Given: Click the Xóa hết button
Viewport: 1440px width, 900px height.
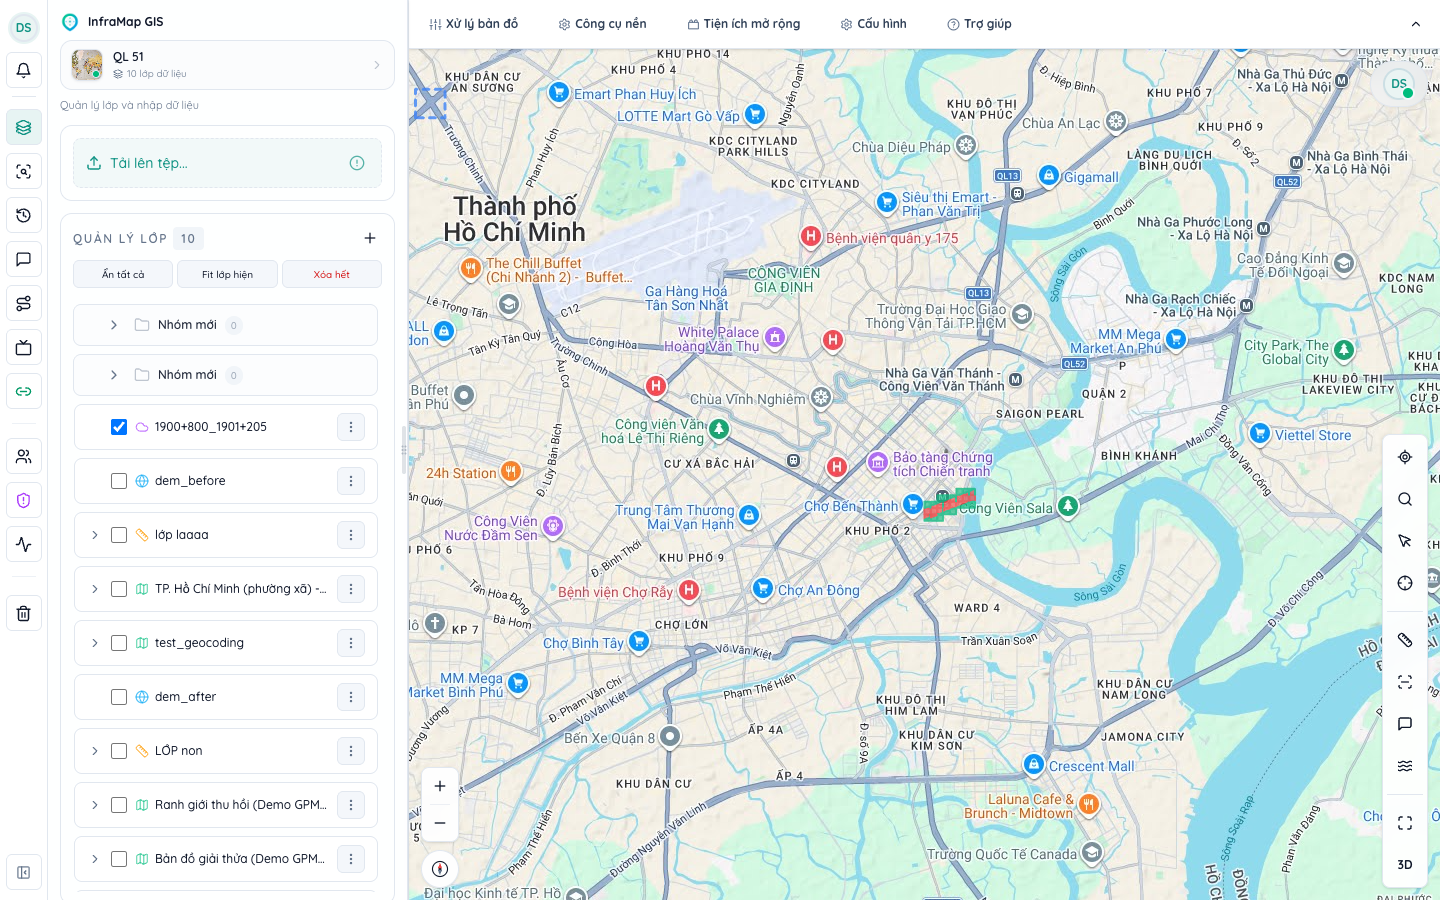Looking at the screenshot, I should (x=332, y=274).
